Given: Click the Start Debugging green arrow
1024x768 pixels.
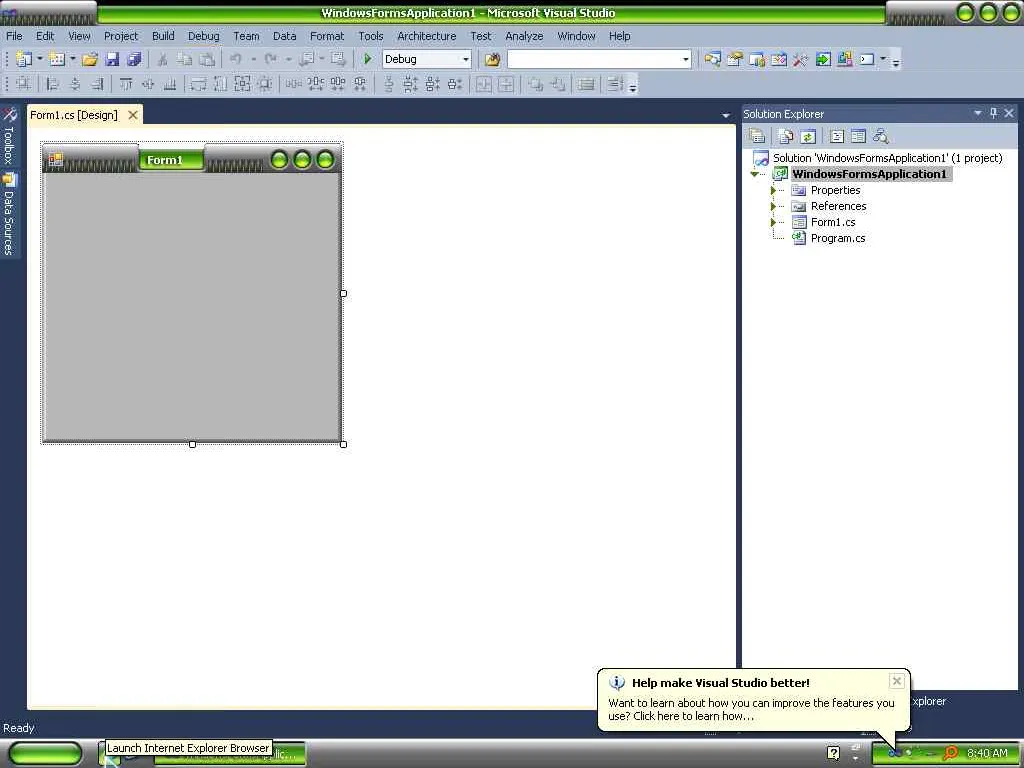Looking at the screenshot, I should coord(368,59).
